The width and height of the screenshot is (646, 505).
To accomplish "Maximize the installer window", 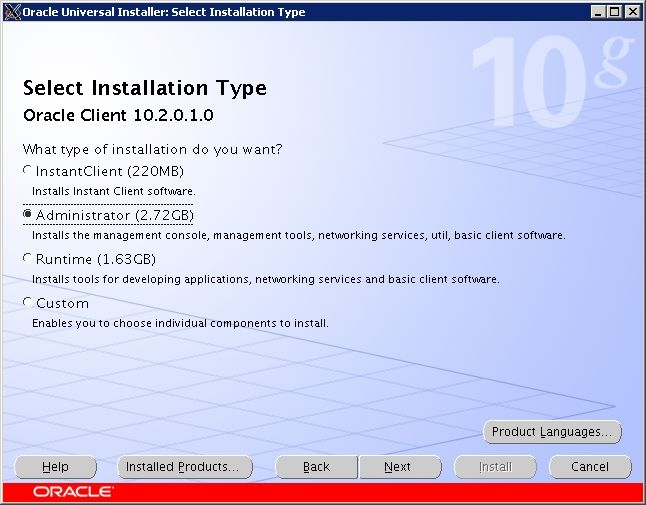I will pyautogui.click(x=614, y=12).
